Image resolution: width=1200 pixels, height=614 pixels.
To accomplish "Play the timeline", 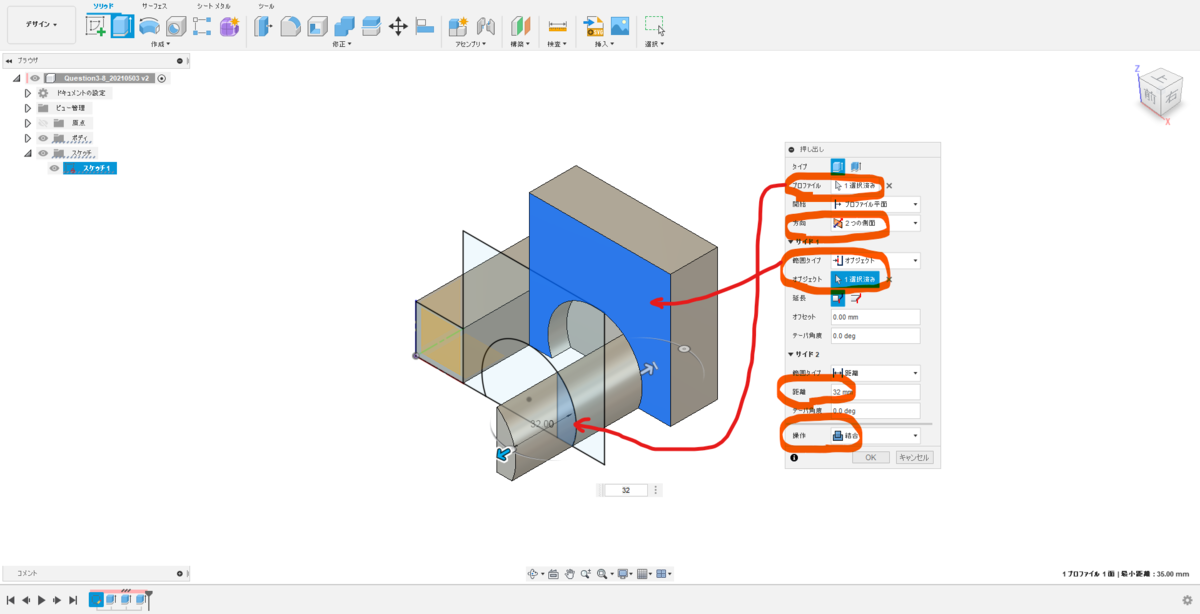I will (42, 600).
